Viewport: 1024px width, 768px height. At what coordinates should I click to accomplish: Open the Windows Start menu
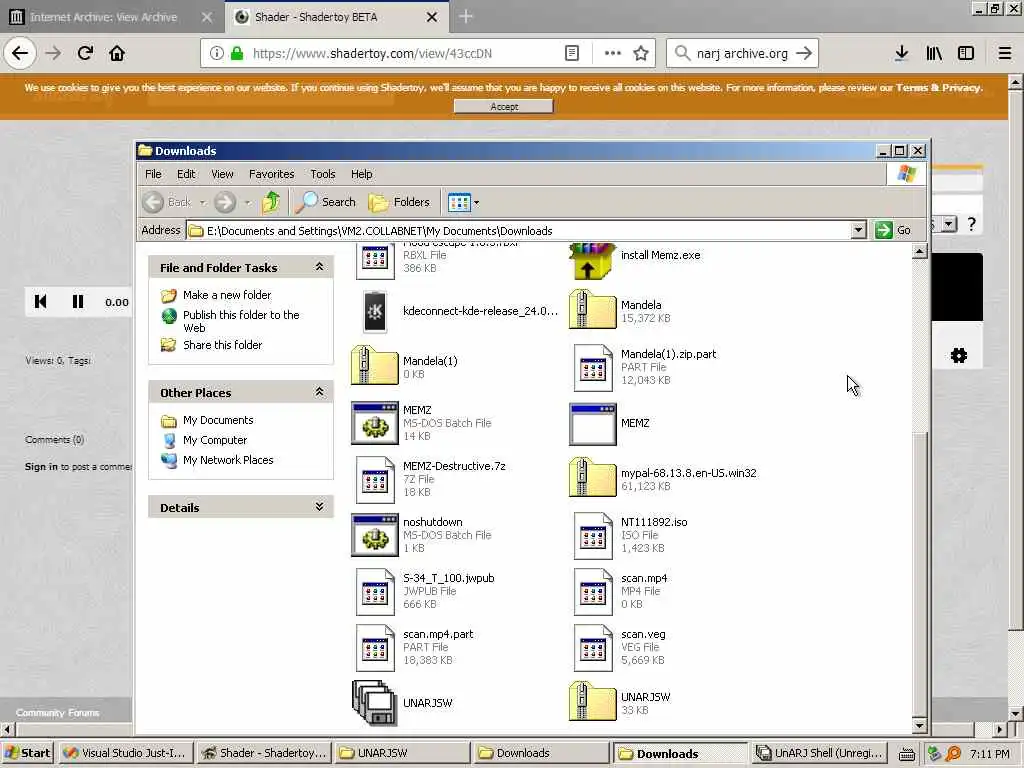[28, 753]
